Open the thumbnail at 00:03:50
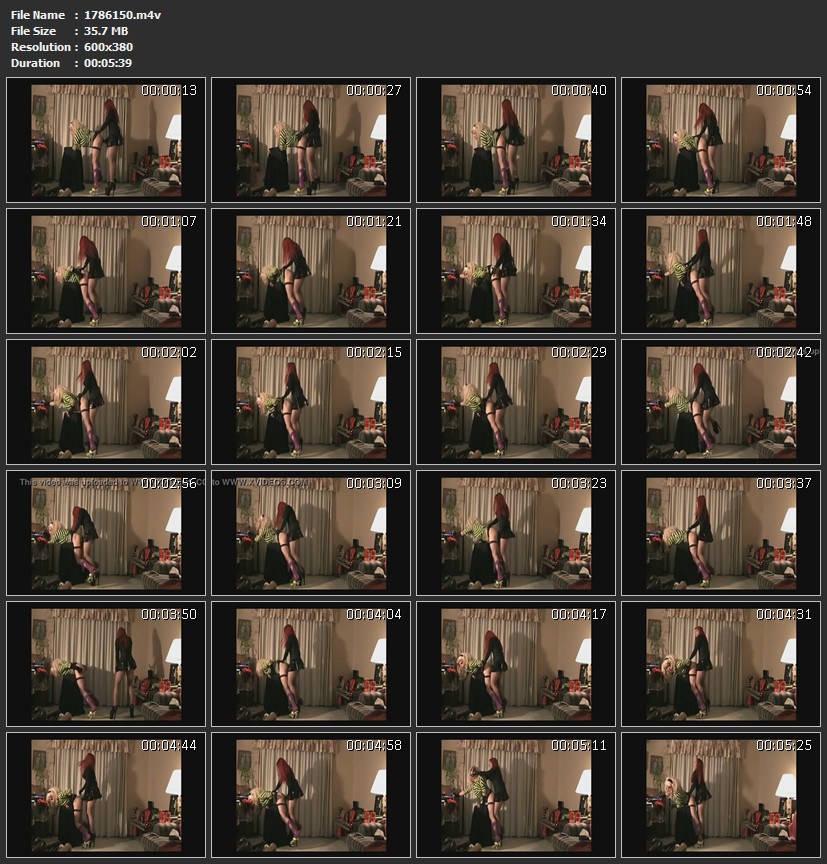827x864 pixels. [106, 663]
